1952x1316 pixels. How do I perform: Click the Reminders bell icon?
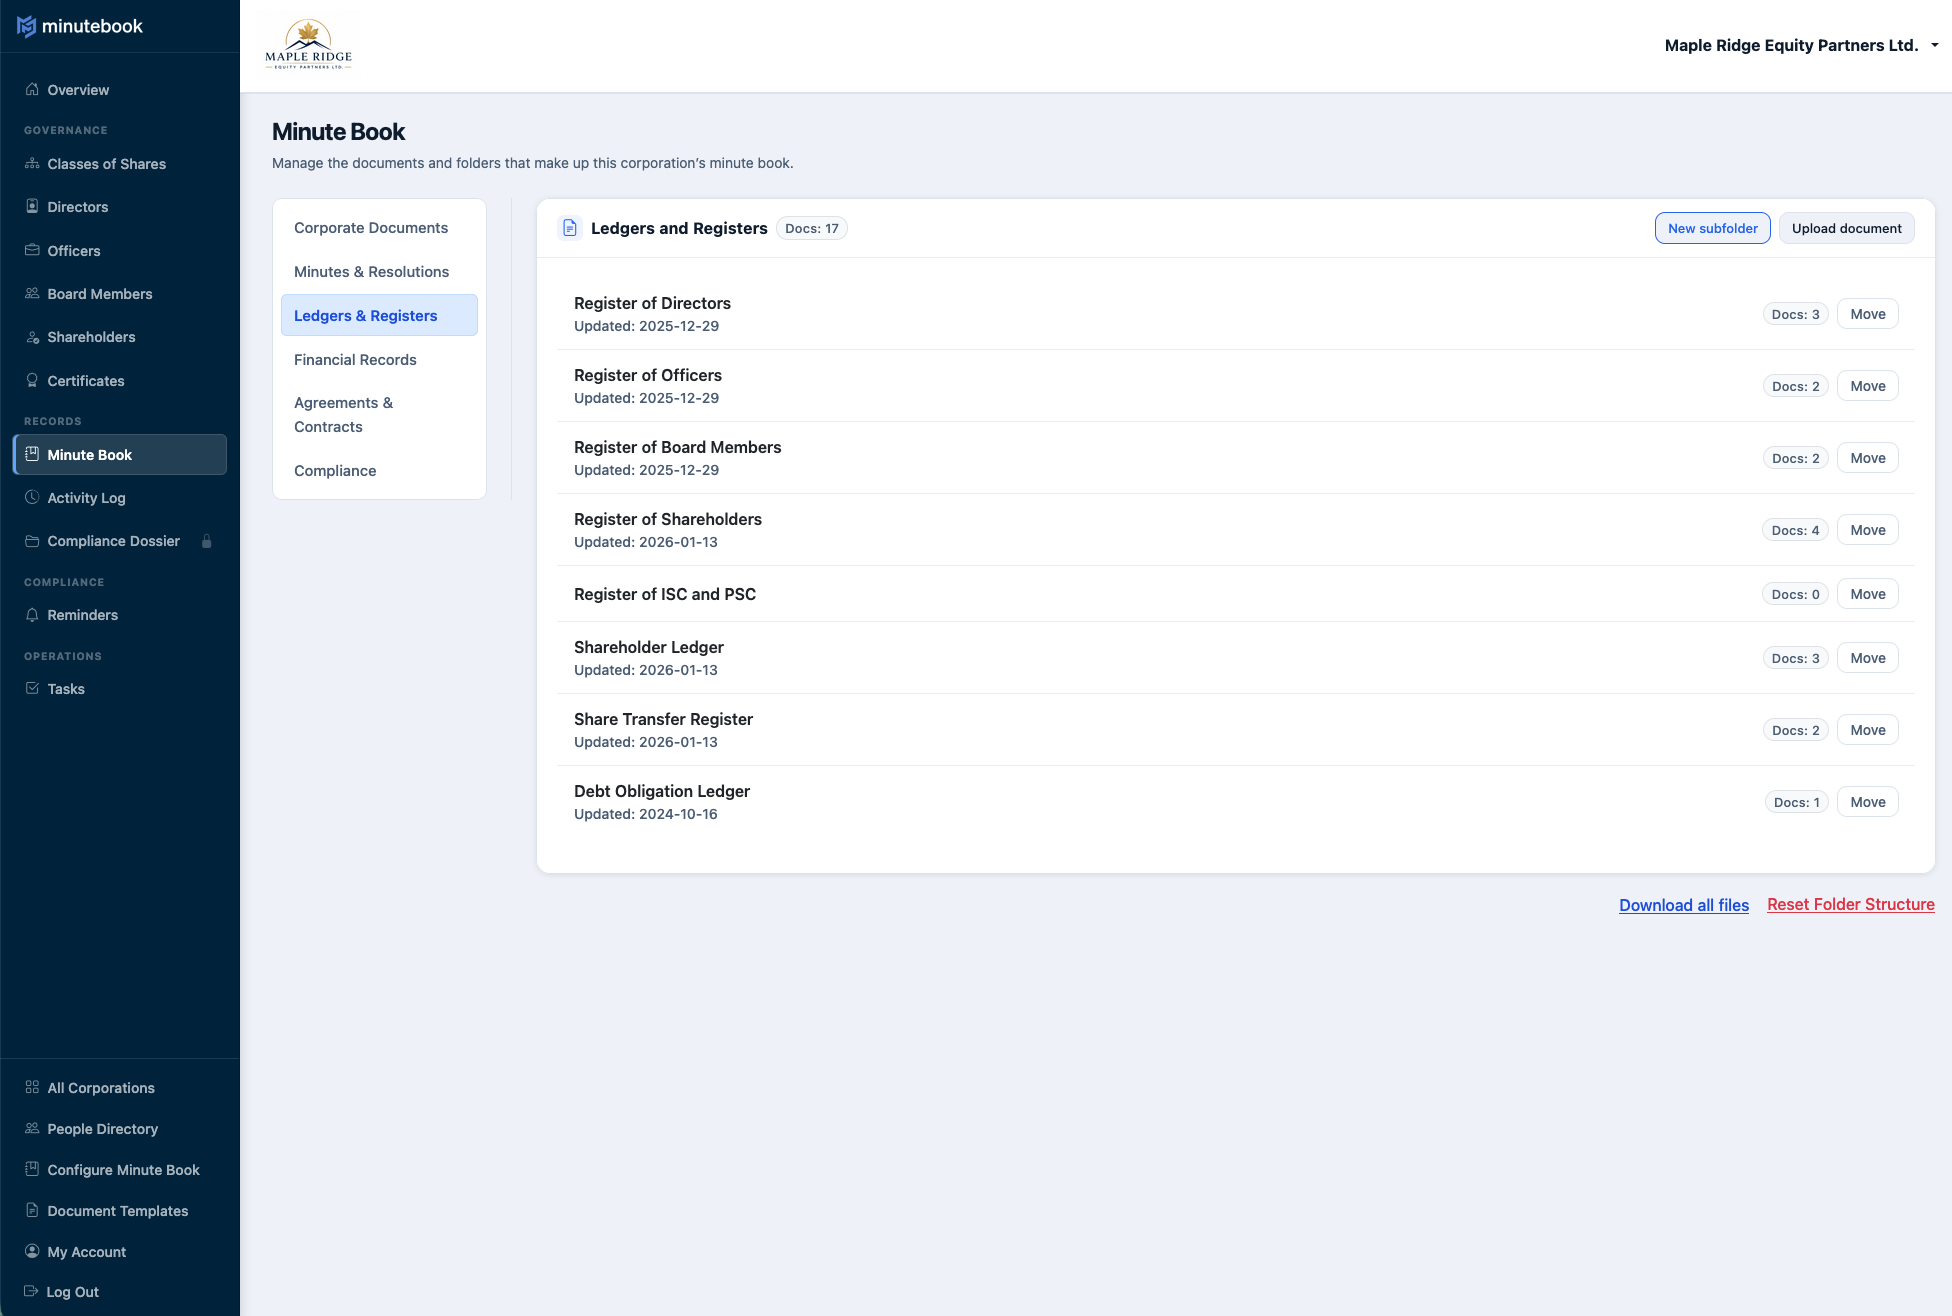click(x=33, y=614)
